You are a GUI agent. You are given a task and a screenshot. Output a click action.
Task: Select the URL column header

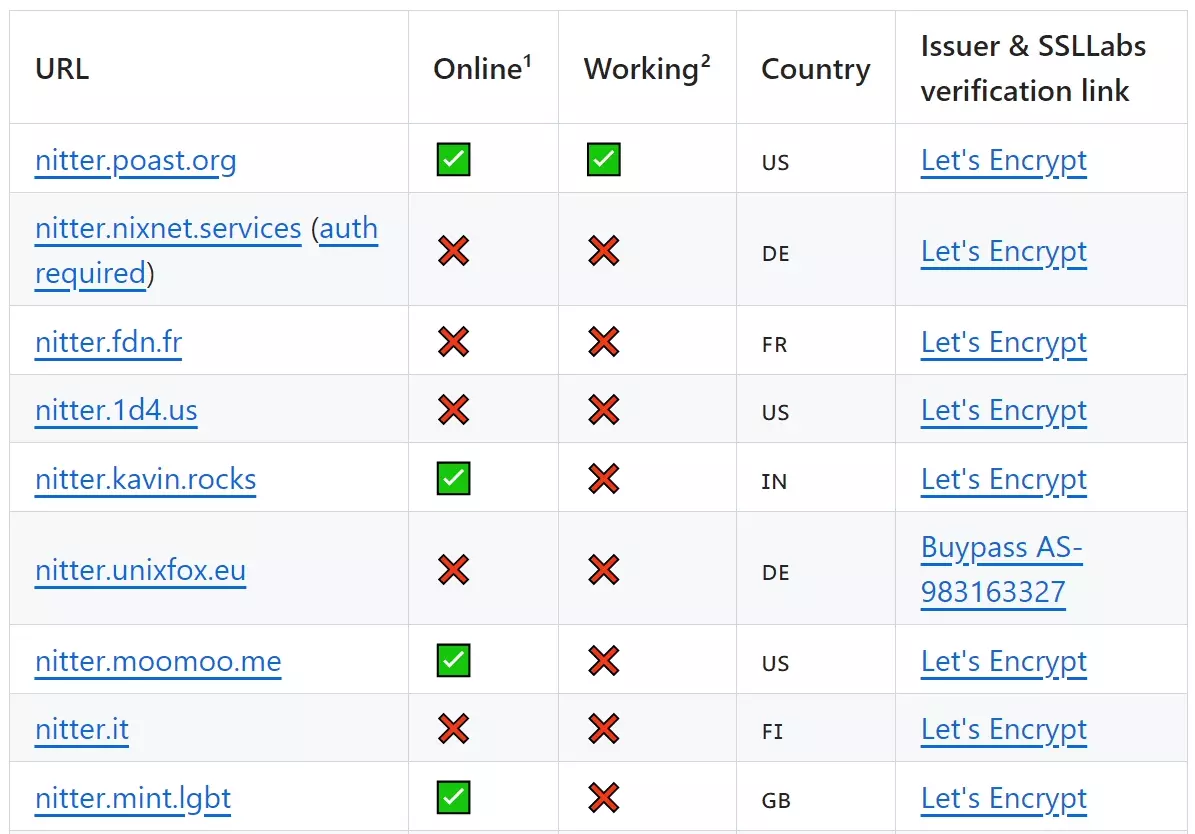point(61,68)
